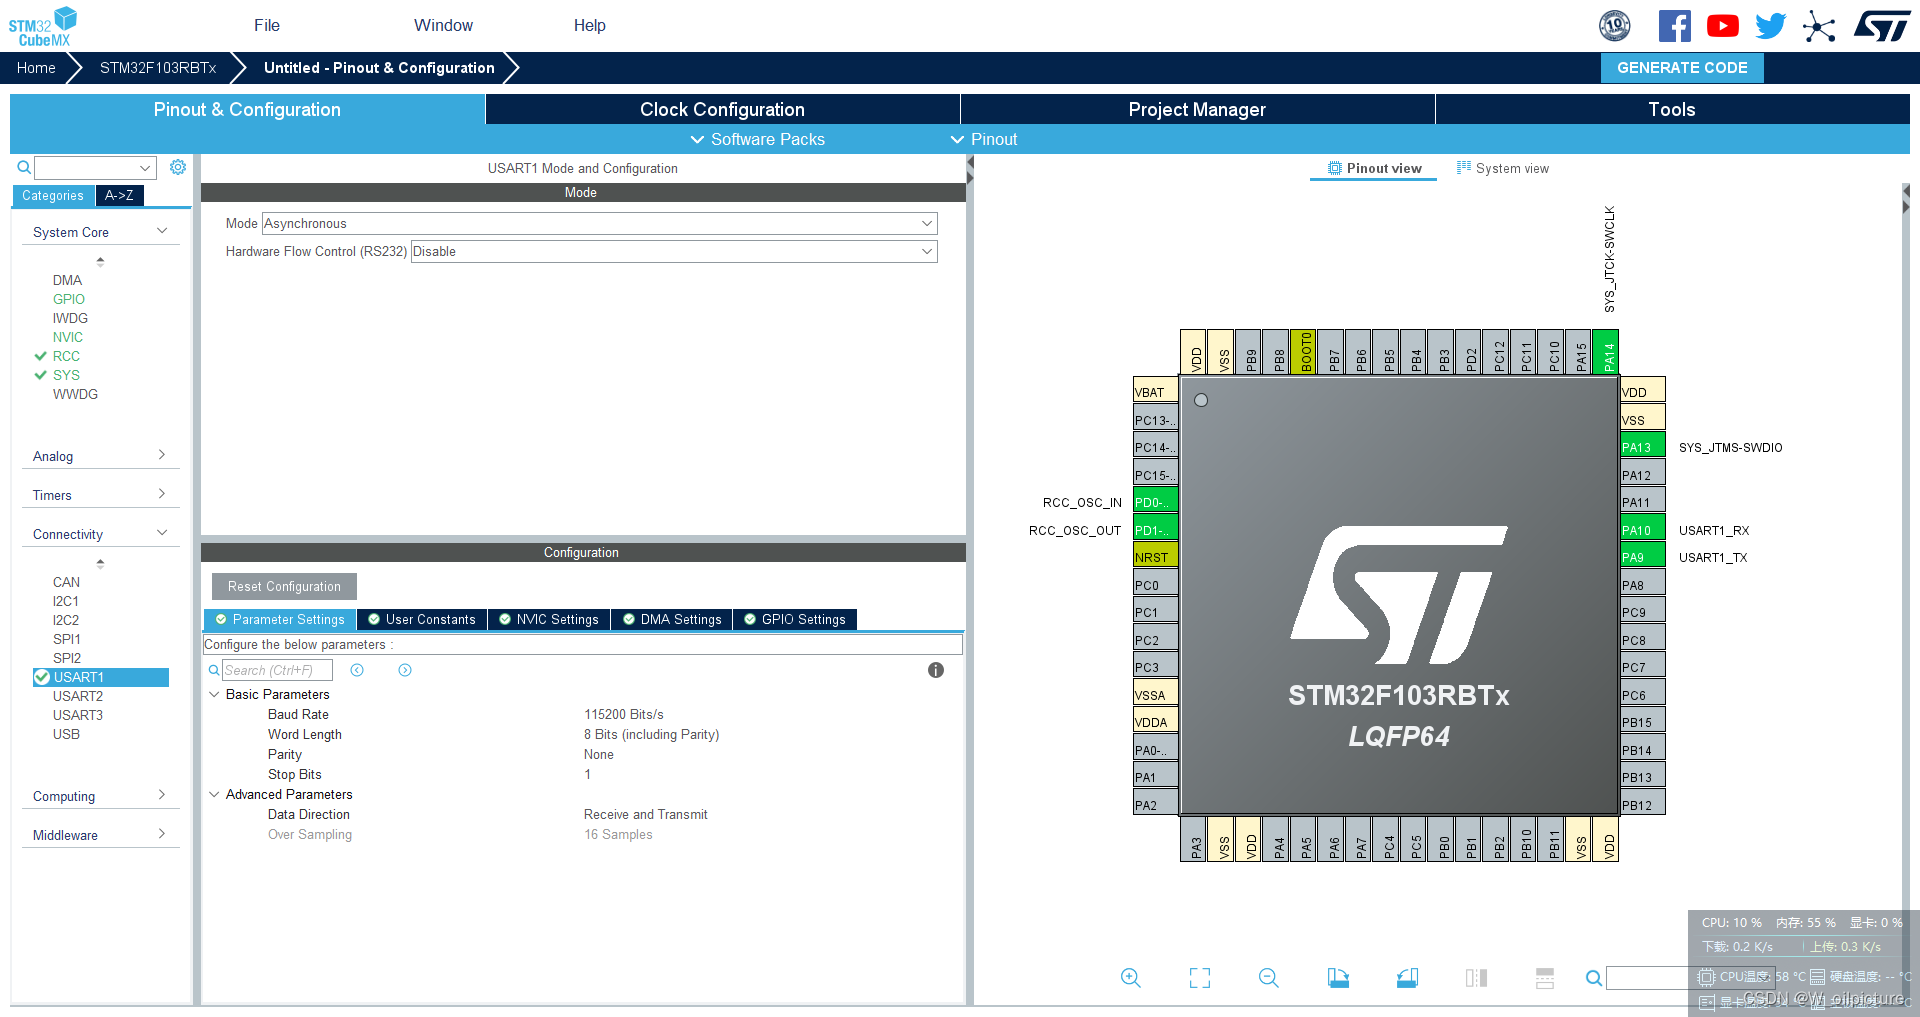Open the ST Twitter icon
1920x1017 pixels.
[1770, 26]
